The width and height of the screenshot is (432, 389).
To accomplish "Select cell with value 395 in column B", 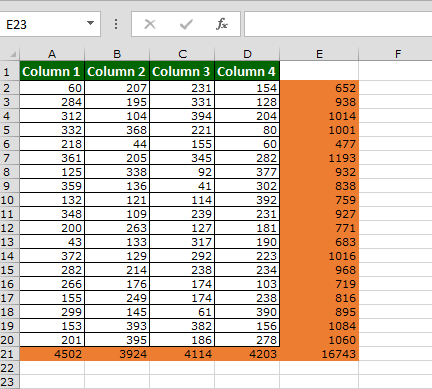I will pos(117,340).
